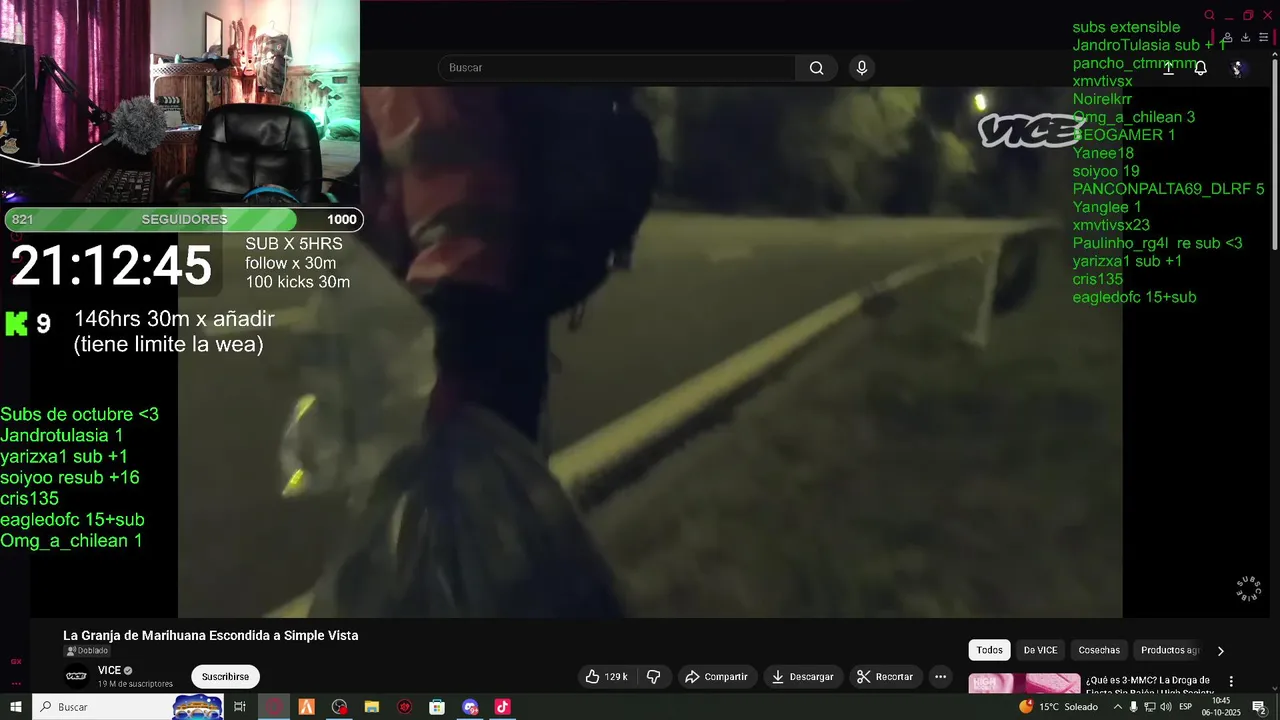Open browser downloads icon

1245,38
